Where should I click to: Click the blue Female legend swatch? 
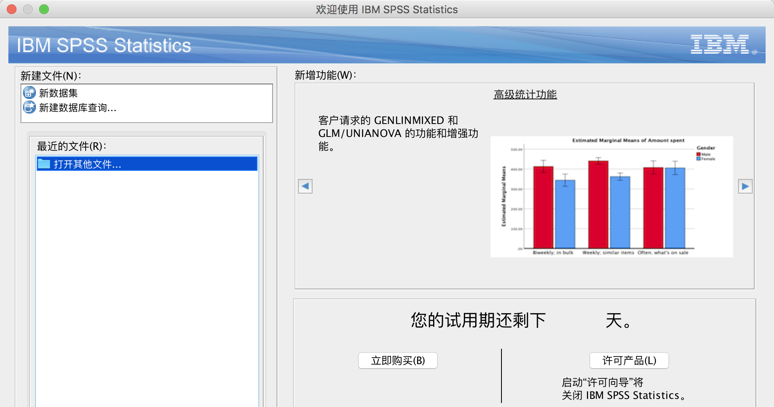(699, 159)
